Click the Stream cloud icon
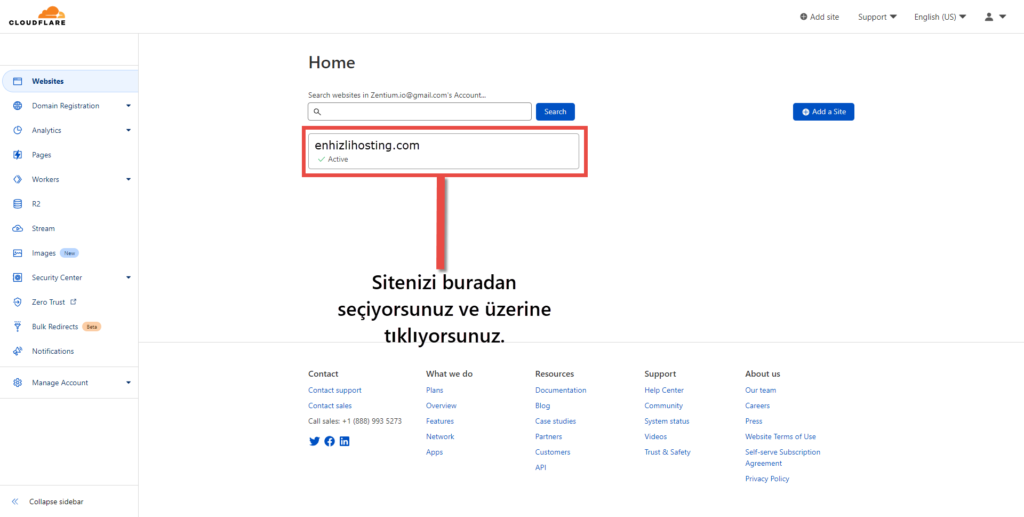 tap(18, 229)
